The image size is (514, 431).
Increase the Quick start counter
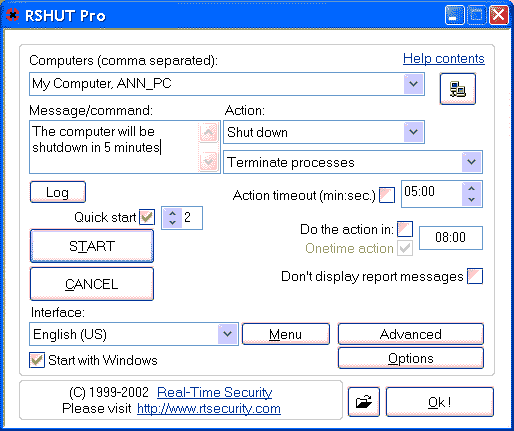172,213
